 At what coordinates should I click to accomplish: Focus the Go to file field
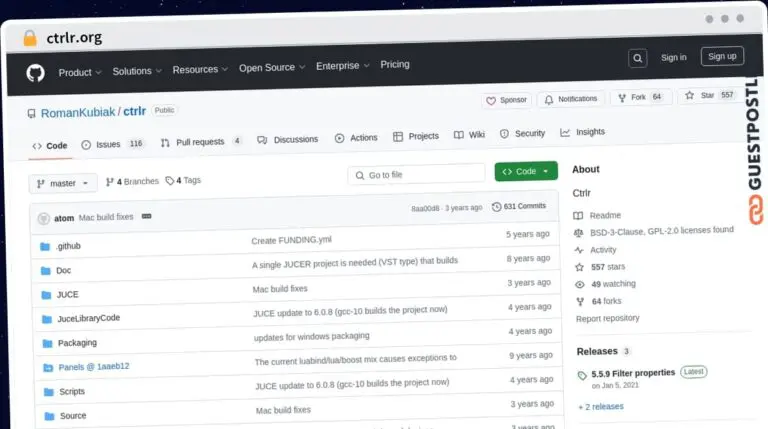click(416, 174)
